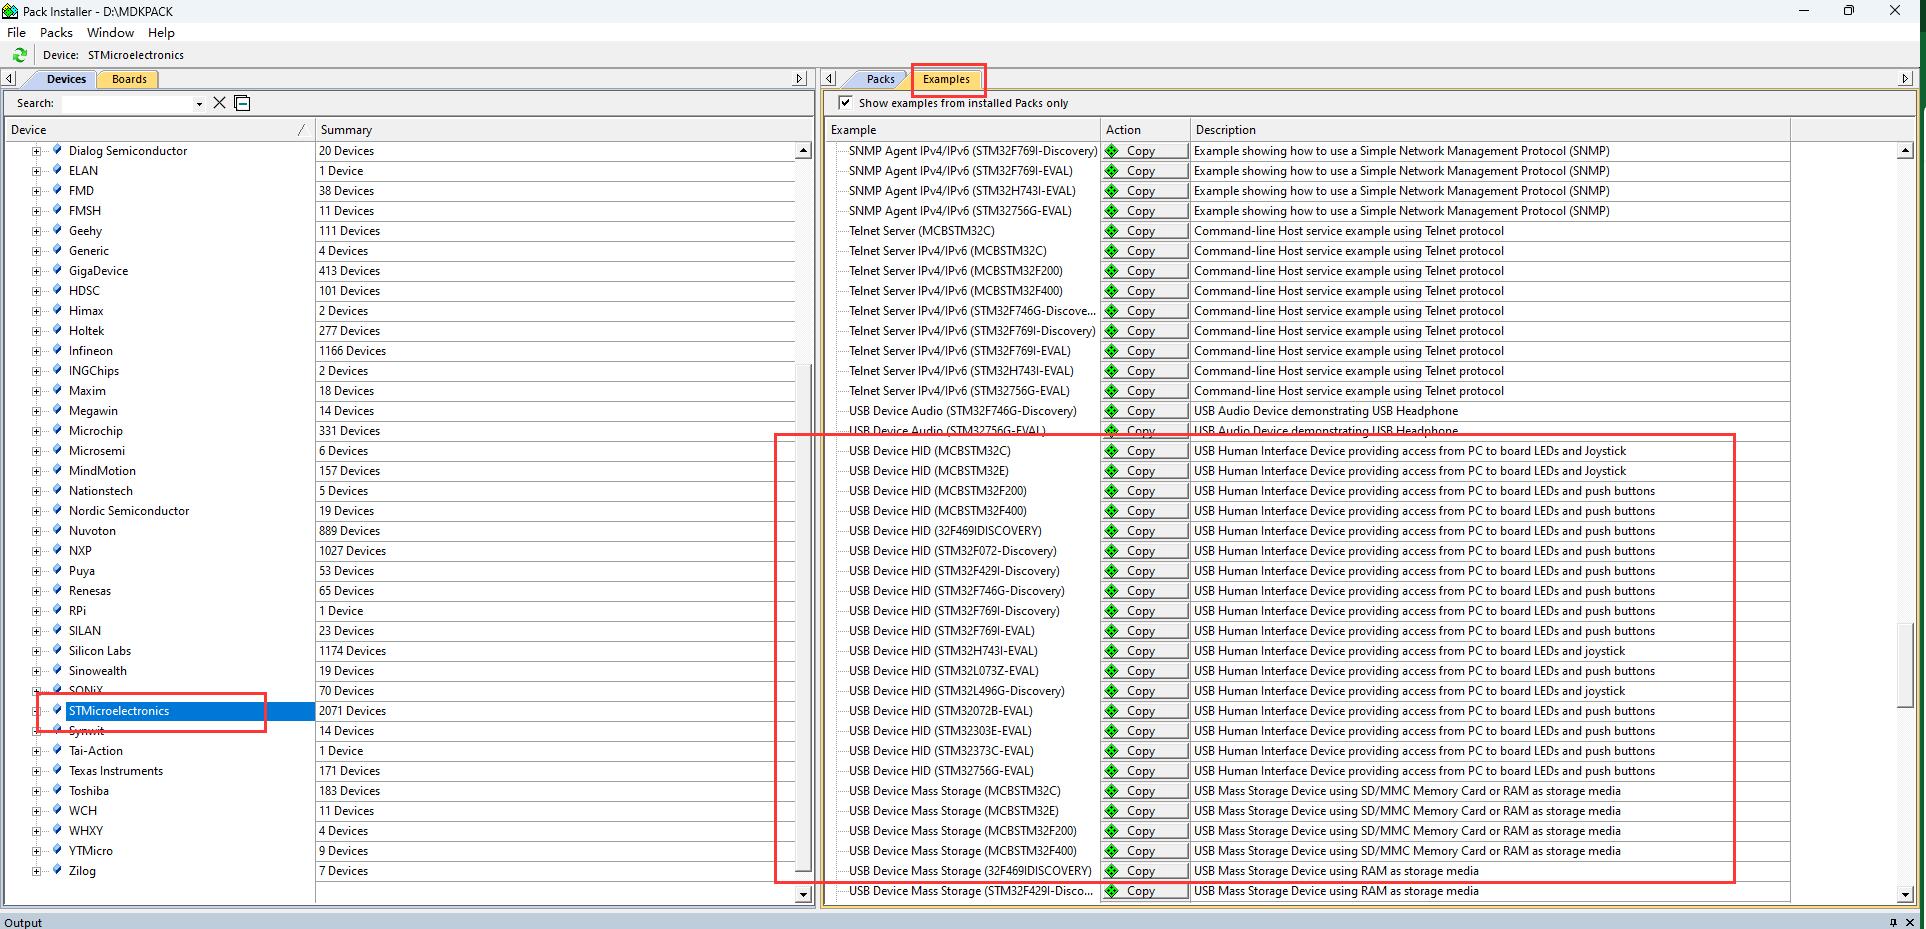This screenshot has height=929, width=1926.
Task: Copy the USB Device HID (STM32756G-EVAL) example
Action: 1145,771
